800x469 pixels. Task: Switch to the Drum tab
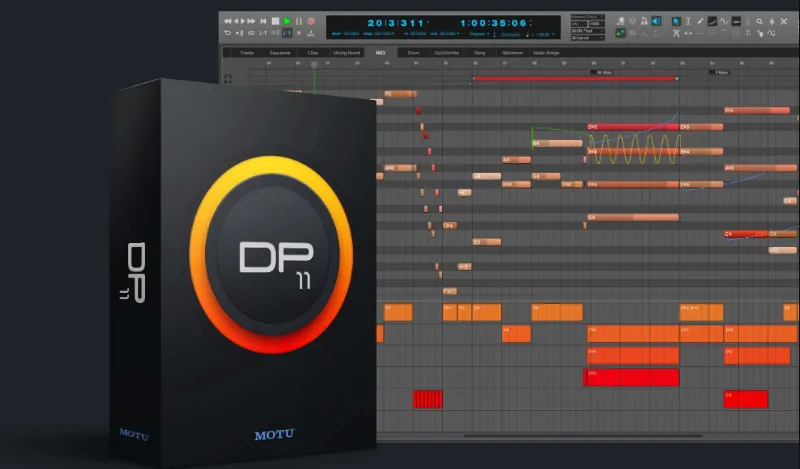pyautogui.click(x=413, y=53)
